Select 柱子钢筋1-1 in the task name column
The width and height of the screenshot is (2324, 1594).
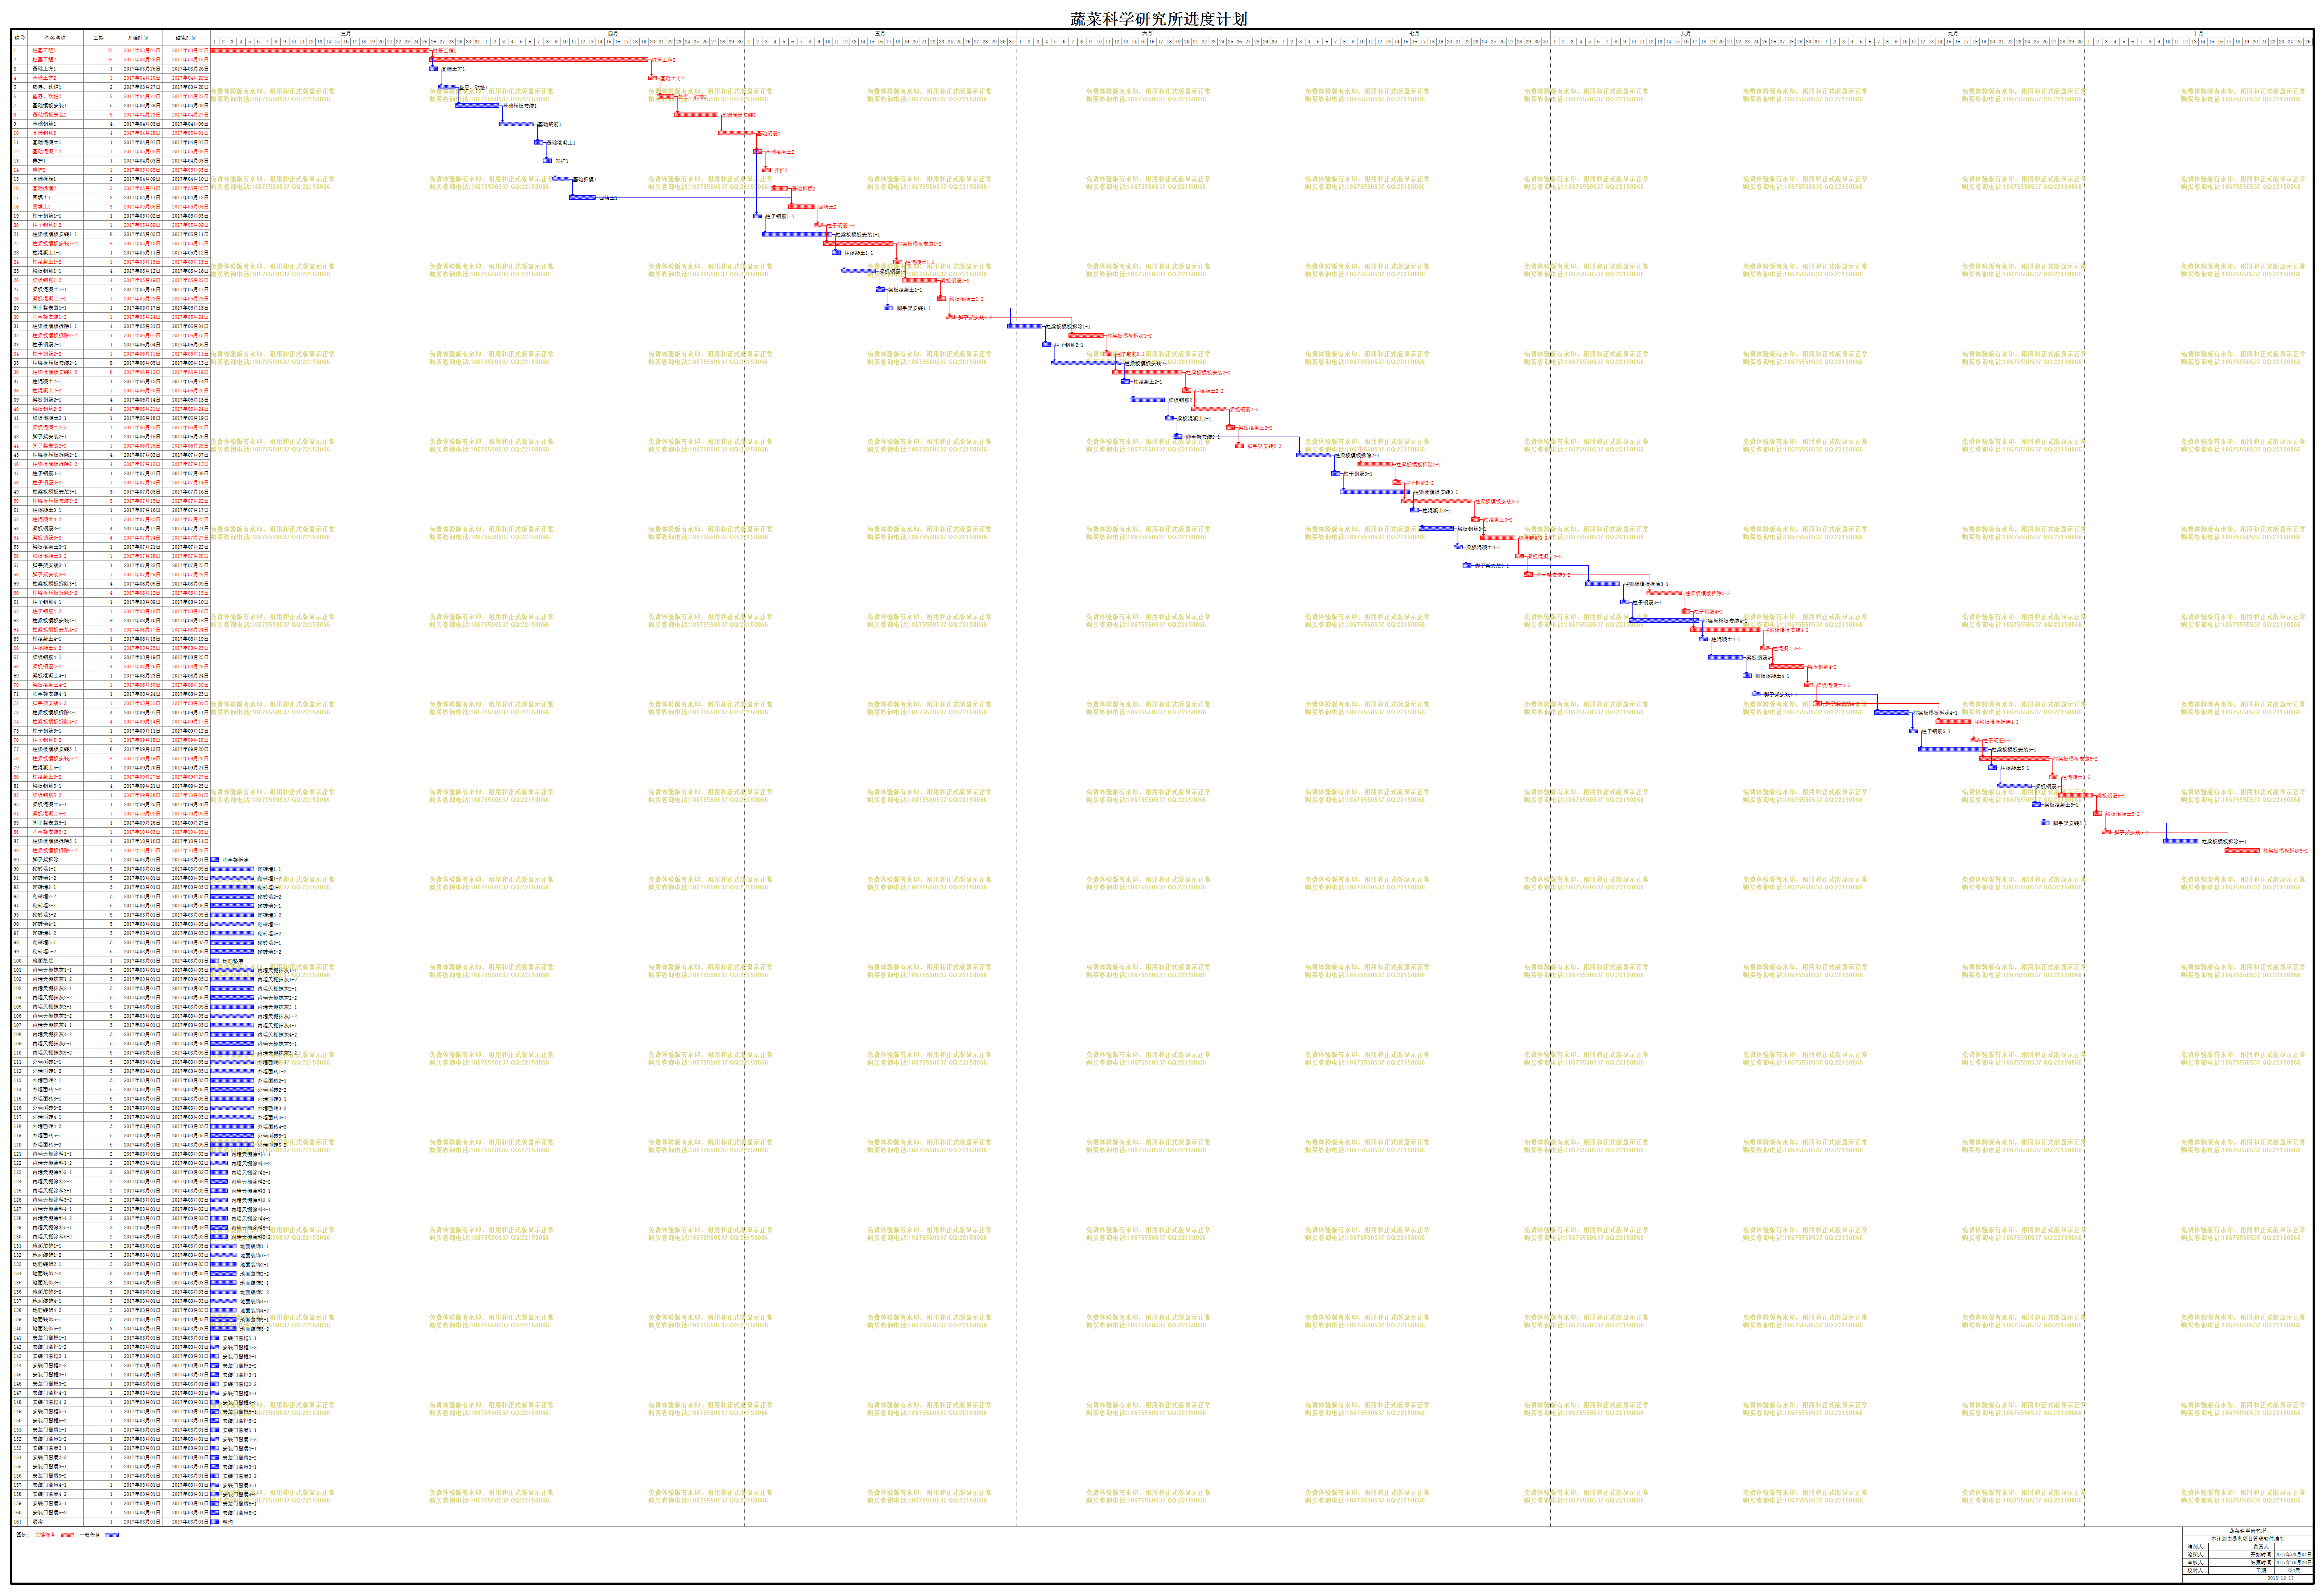(47, 216)
